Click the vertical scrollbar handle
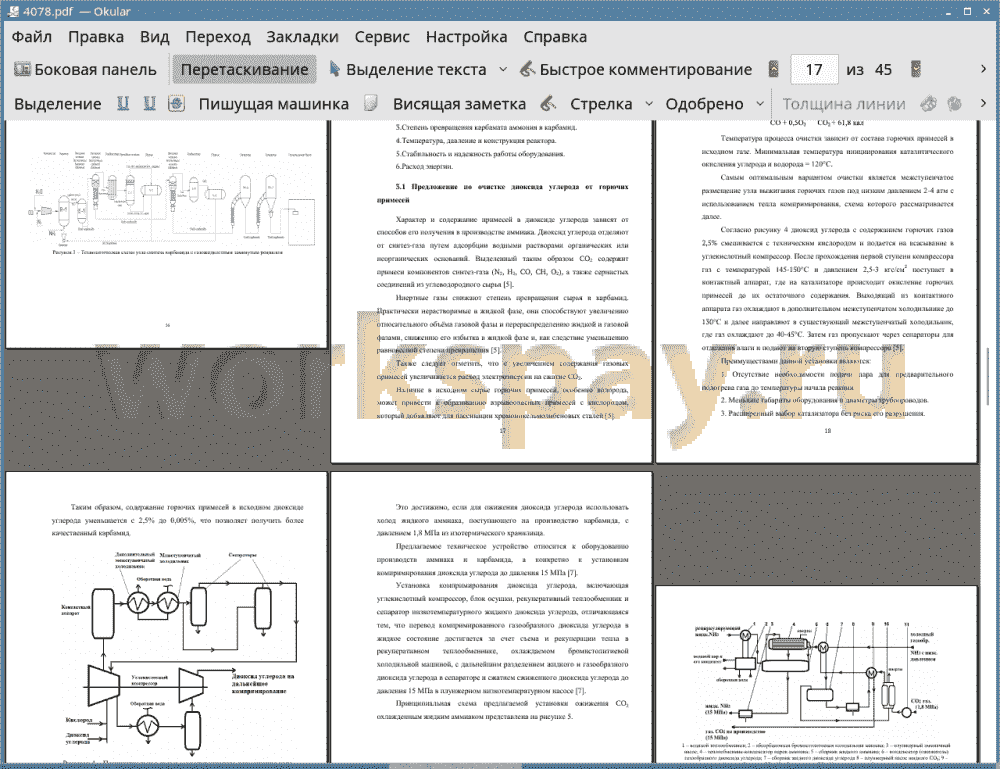Viewport: 1000px width, 769px height. tap(989, 376)
